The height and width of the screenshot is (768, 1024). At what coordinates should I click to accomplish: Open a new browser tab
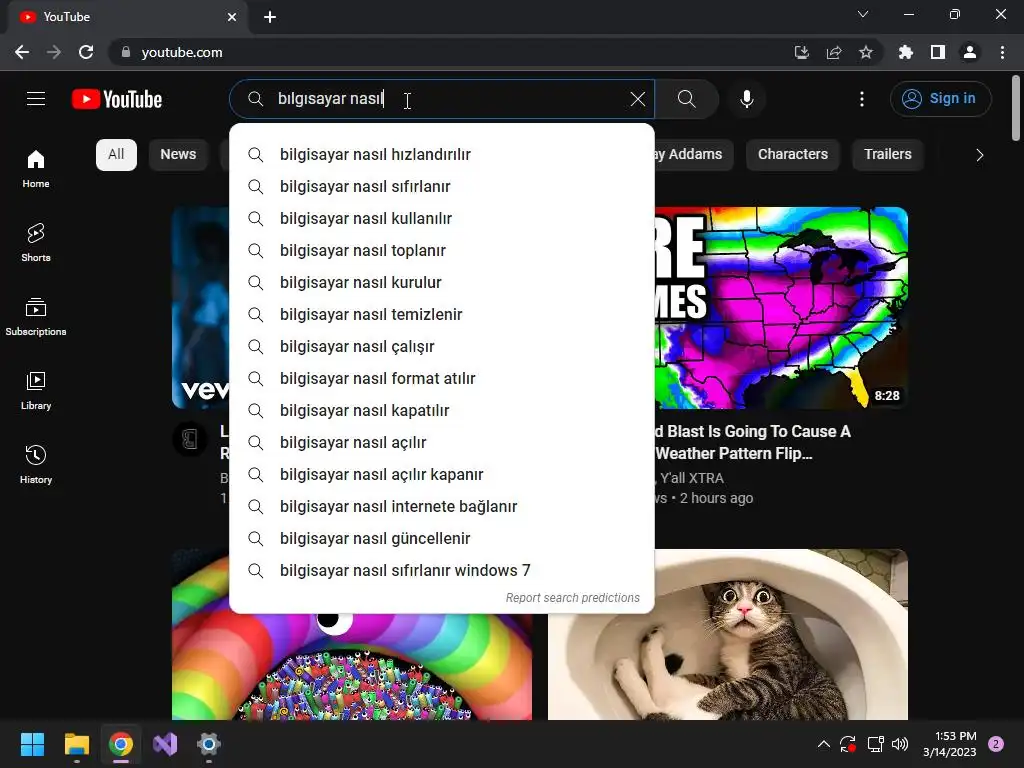270,17
